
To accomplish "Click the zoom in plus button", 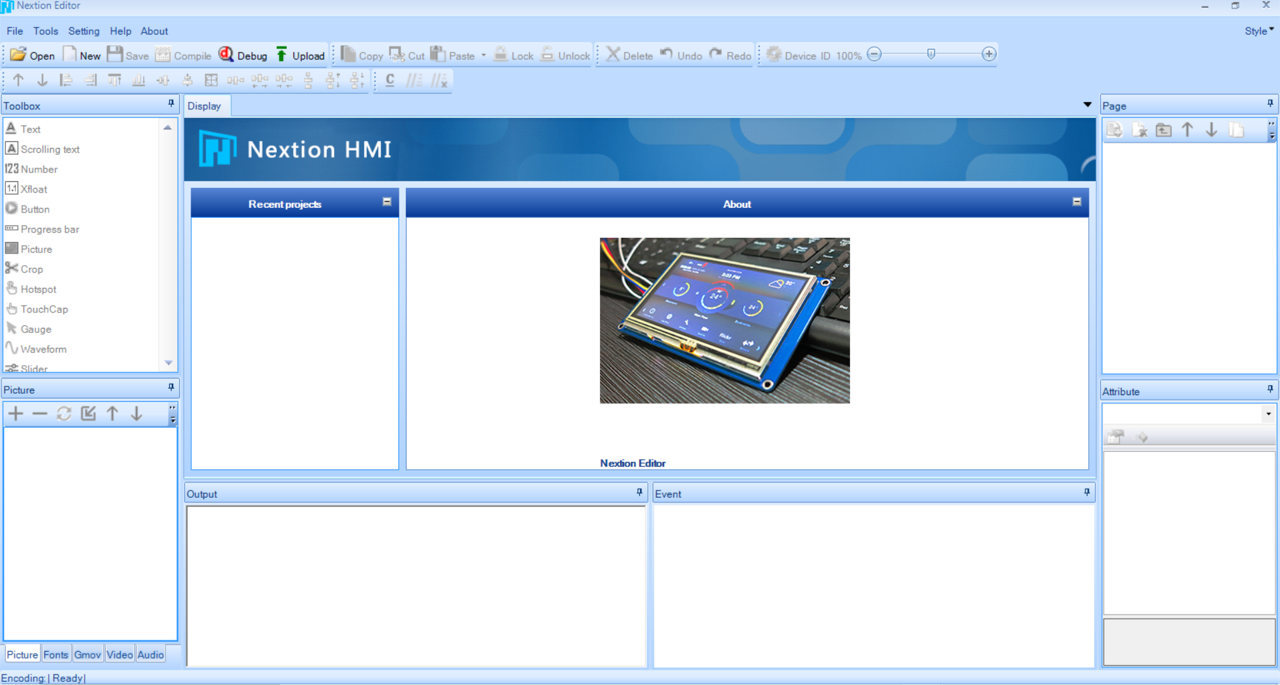I will [989, 54].
